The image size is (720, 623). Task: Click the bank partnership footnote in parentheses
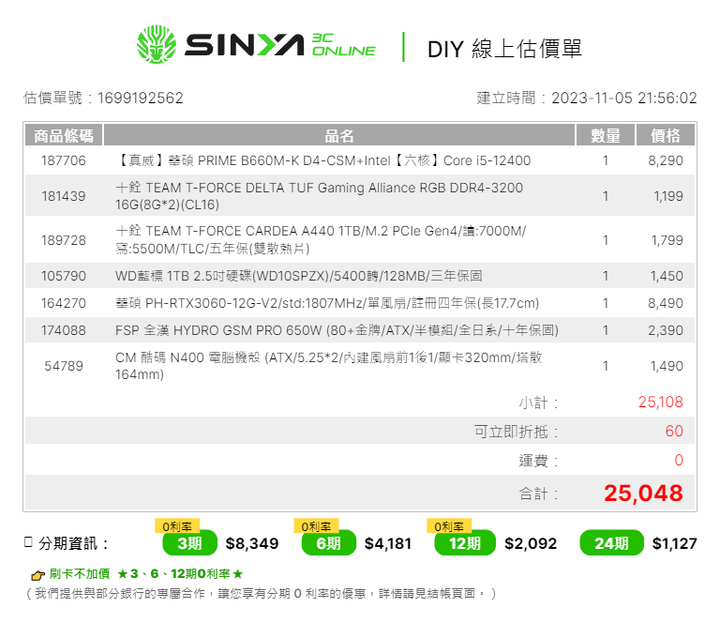(261, 594)
